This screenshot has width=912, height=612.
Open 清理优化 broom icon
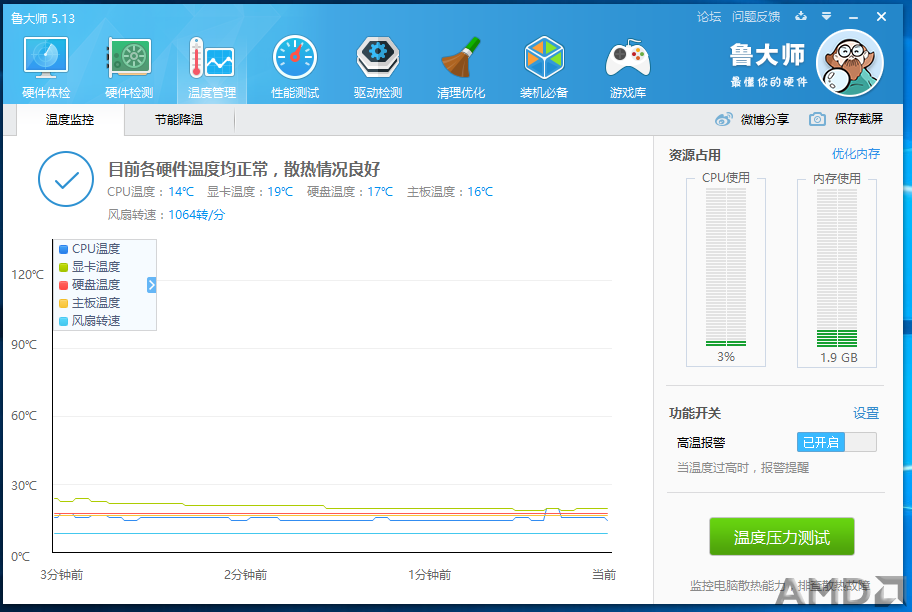pyautogui.click(x=461, y=58)
